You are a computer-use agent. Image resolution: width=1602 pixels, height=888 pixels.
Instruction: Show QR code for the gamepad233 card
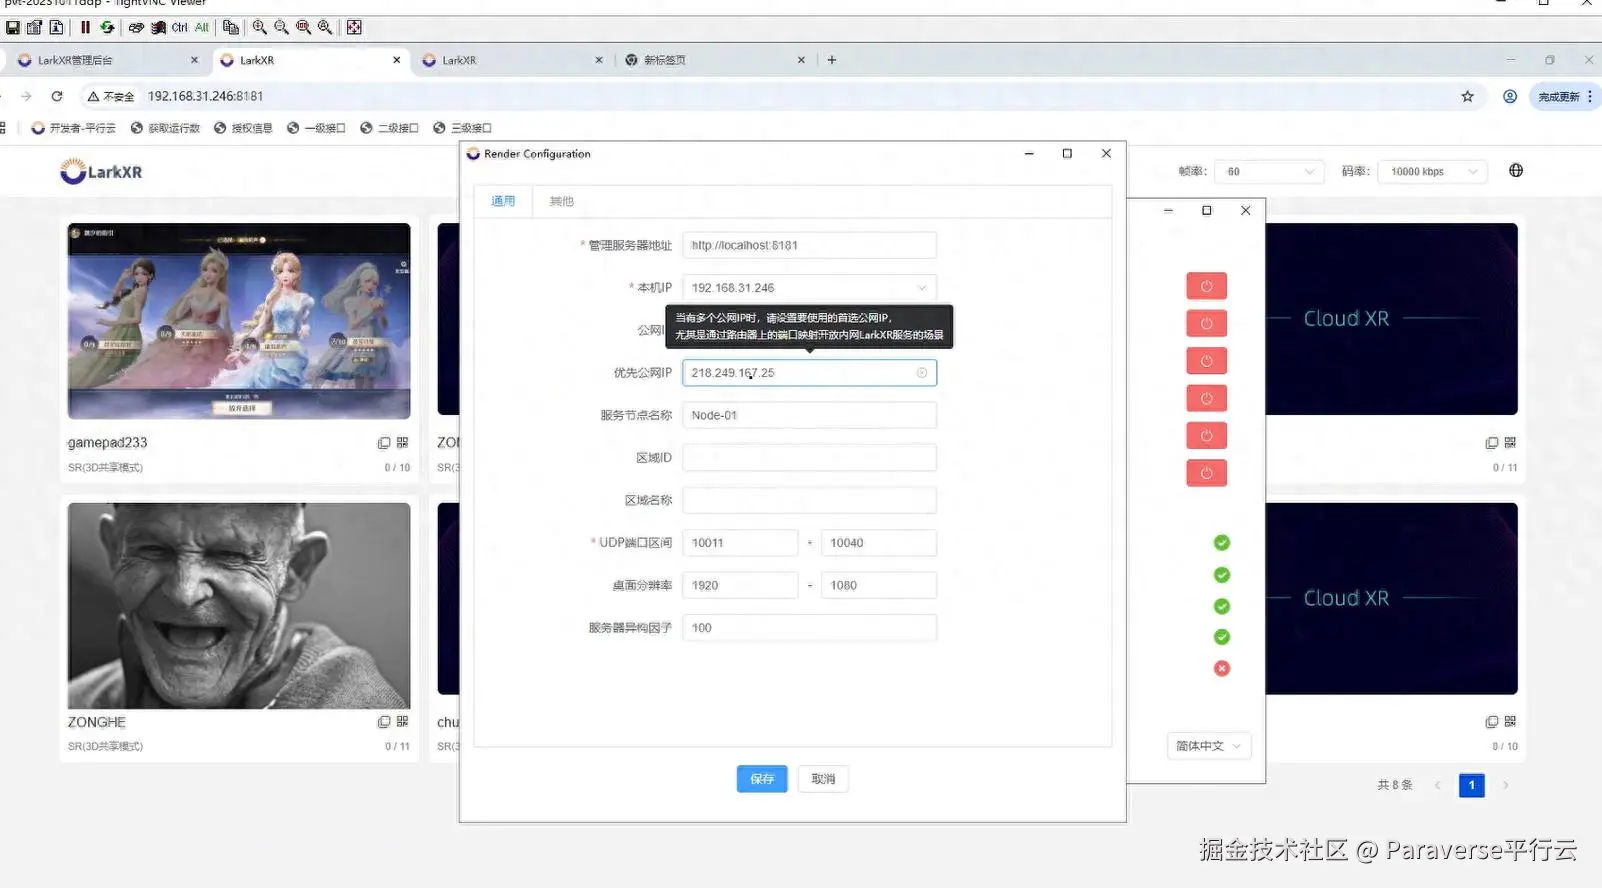point(402,443)
